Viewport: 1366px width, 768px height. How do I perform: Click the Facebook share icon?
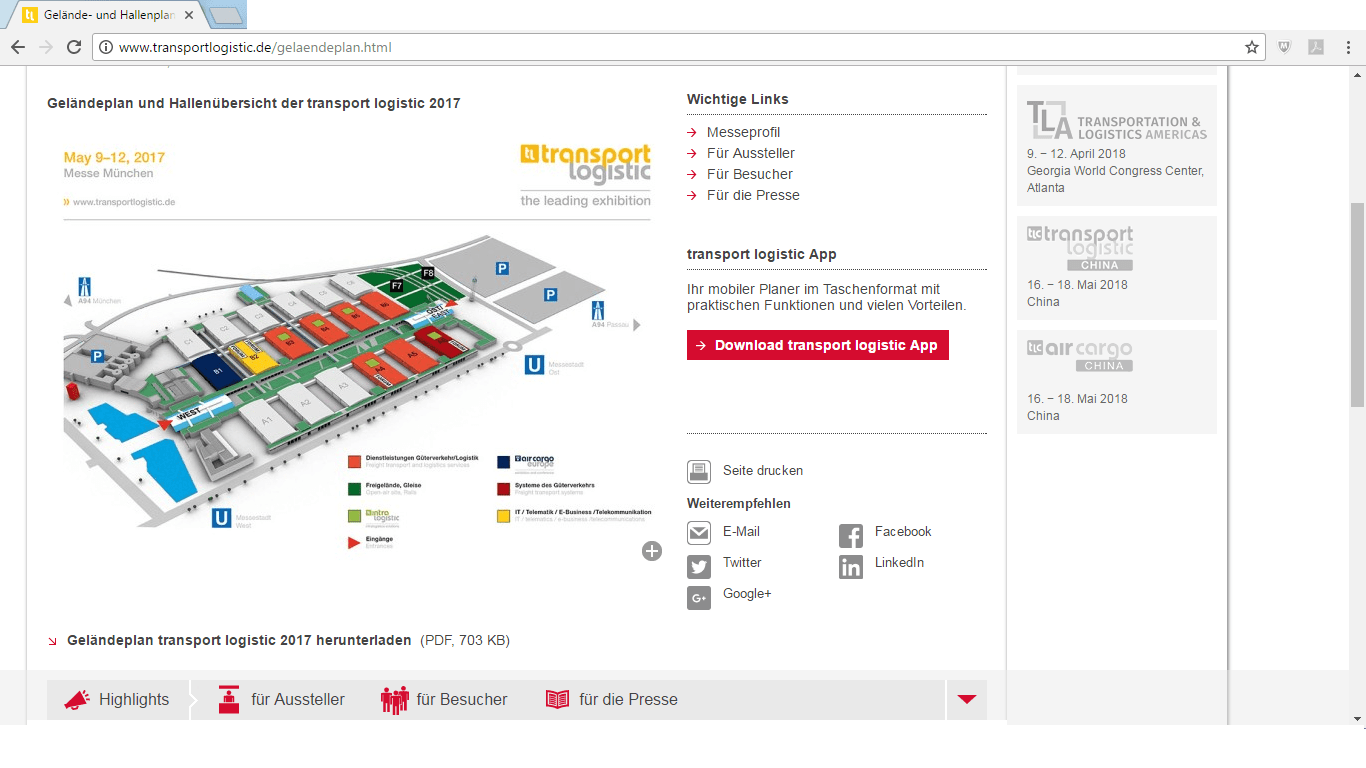click(851, 536)
